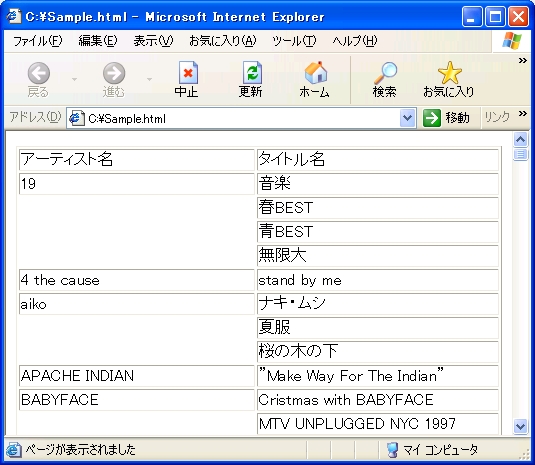Click the title "Cristmas with BABYFACE"
The width and height of the screenshot is (535, 465).
(378, 399)
